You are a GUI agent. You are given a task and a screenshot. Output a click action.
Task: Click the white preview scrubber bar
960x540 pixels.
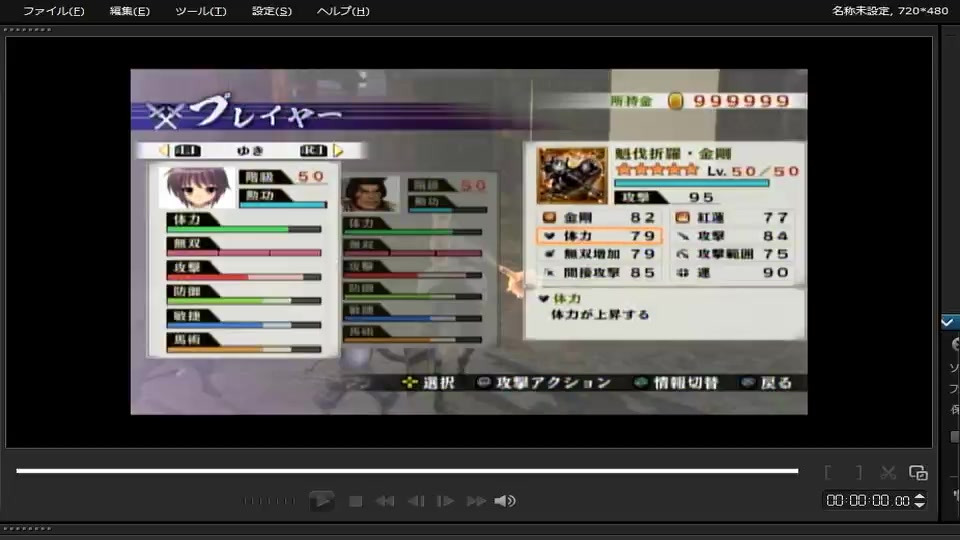pos(407,471)
